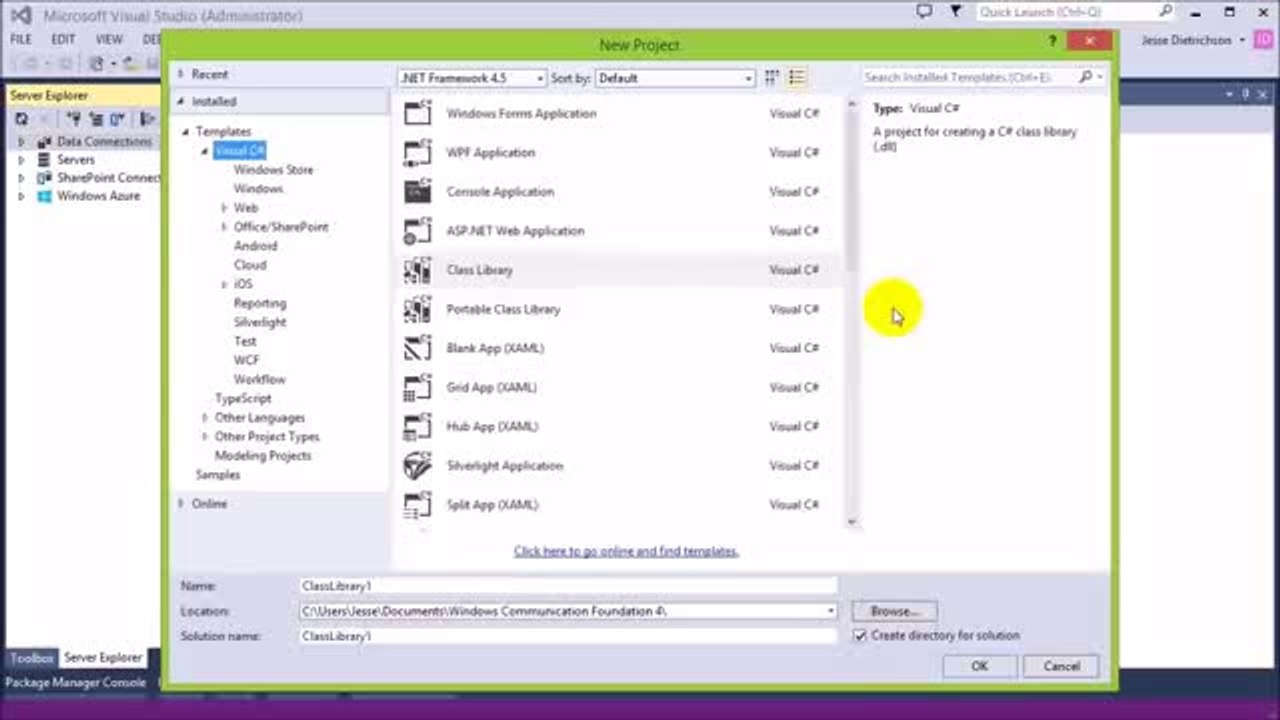This screenshot has height=720, width=1280.
Task: Expand the Recent section
Action: tap(181, 74)
